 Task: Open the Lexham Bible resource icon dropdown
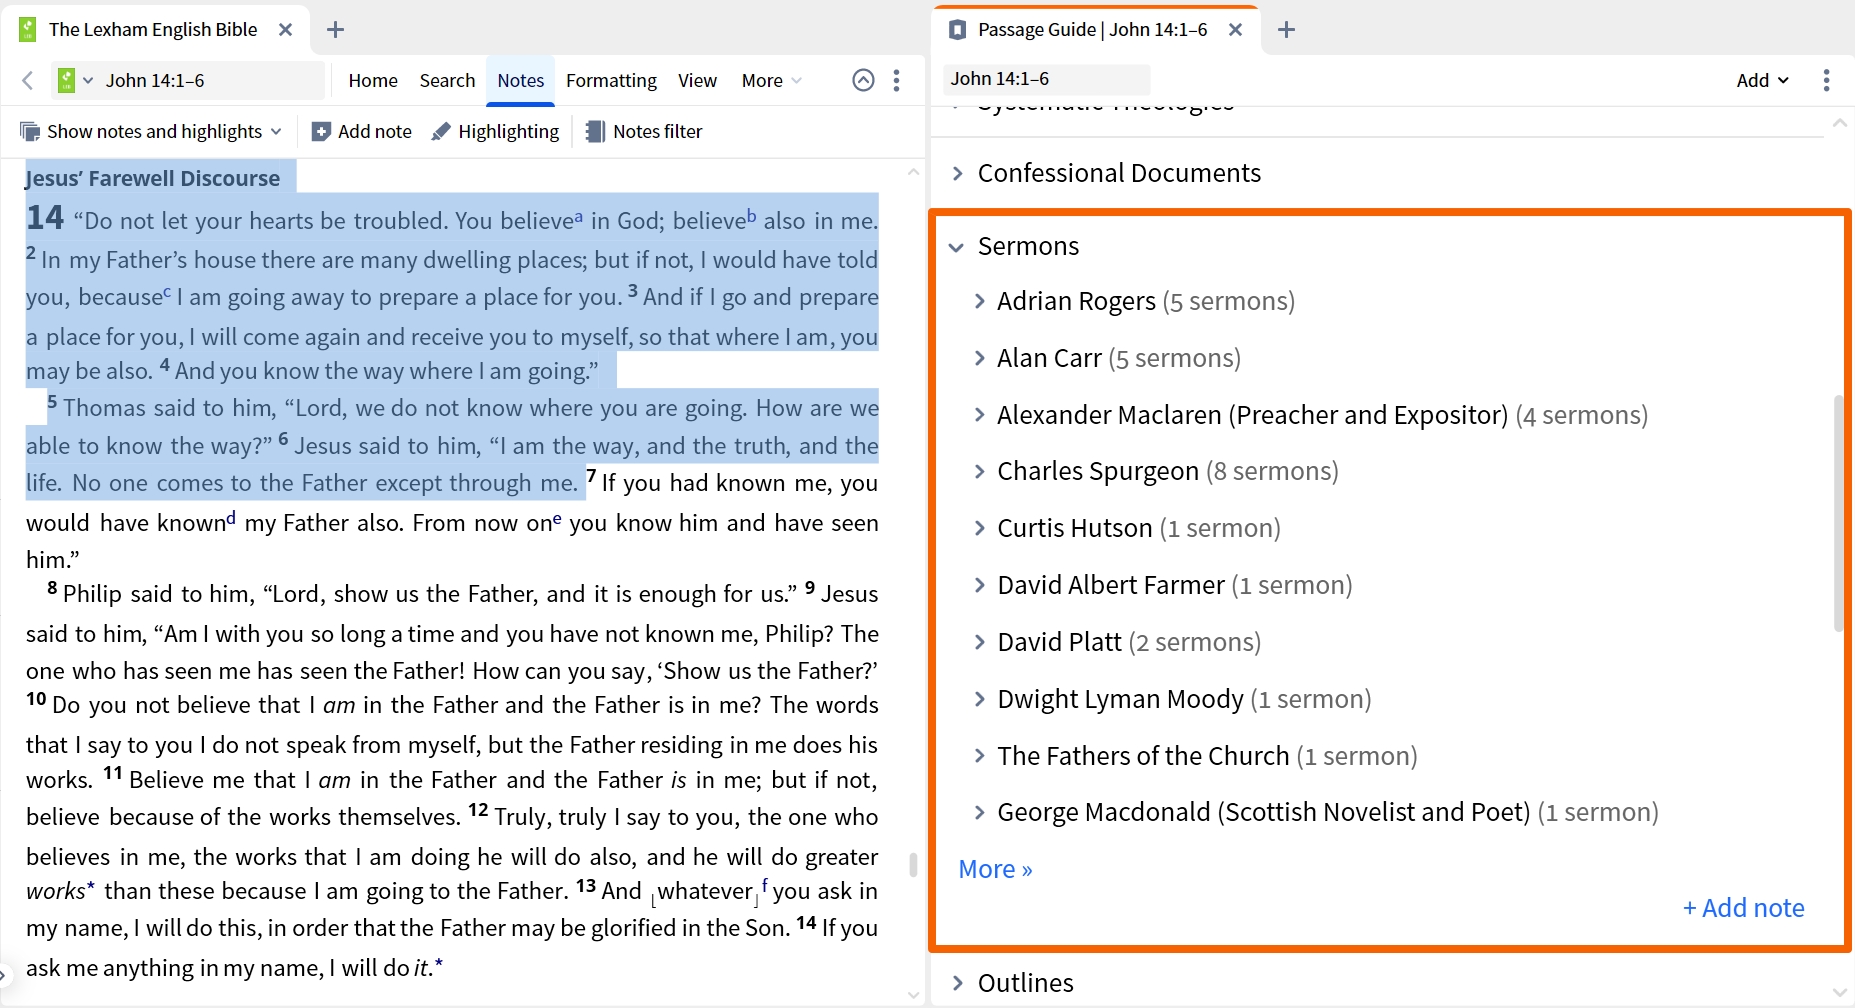pos(75,80)
